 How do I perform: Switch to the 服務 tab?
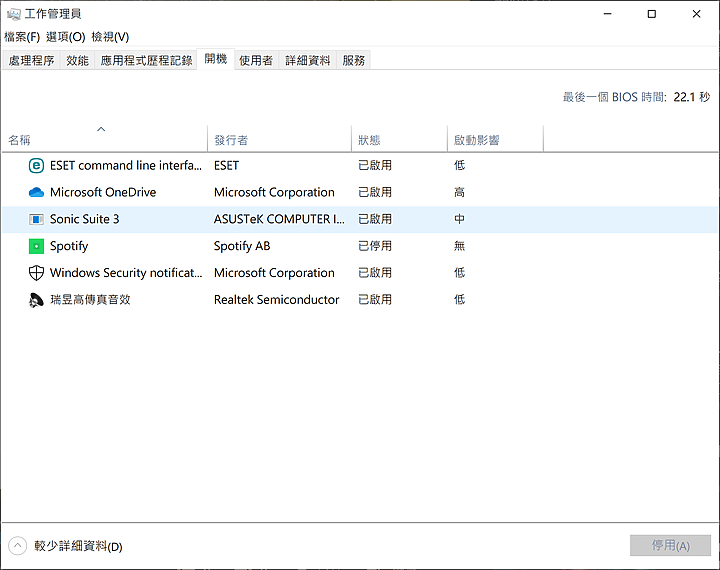click(354, 60)
